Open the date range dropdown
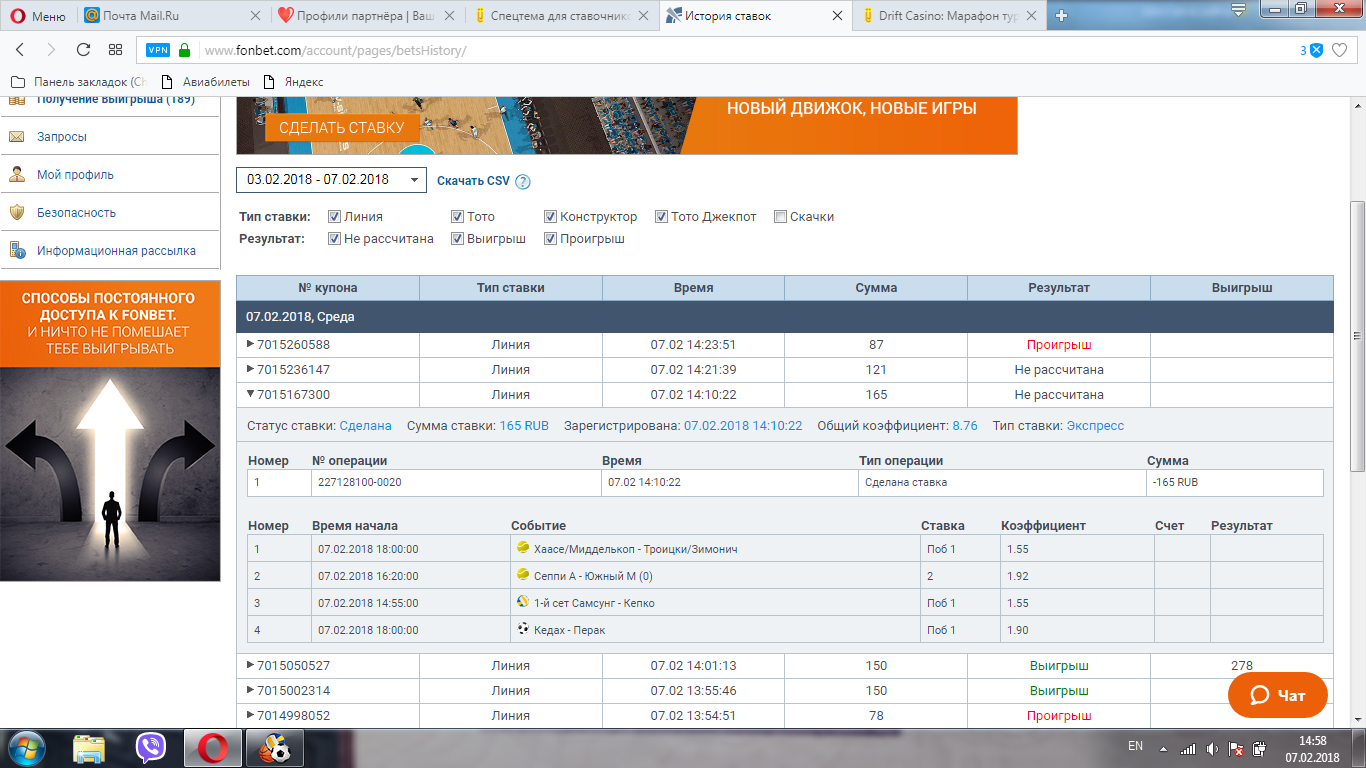Viewport: 1366px width, 768px height. tap(331, 180)
